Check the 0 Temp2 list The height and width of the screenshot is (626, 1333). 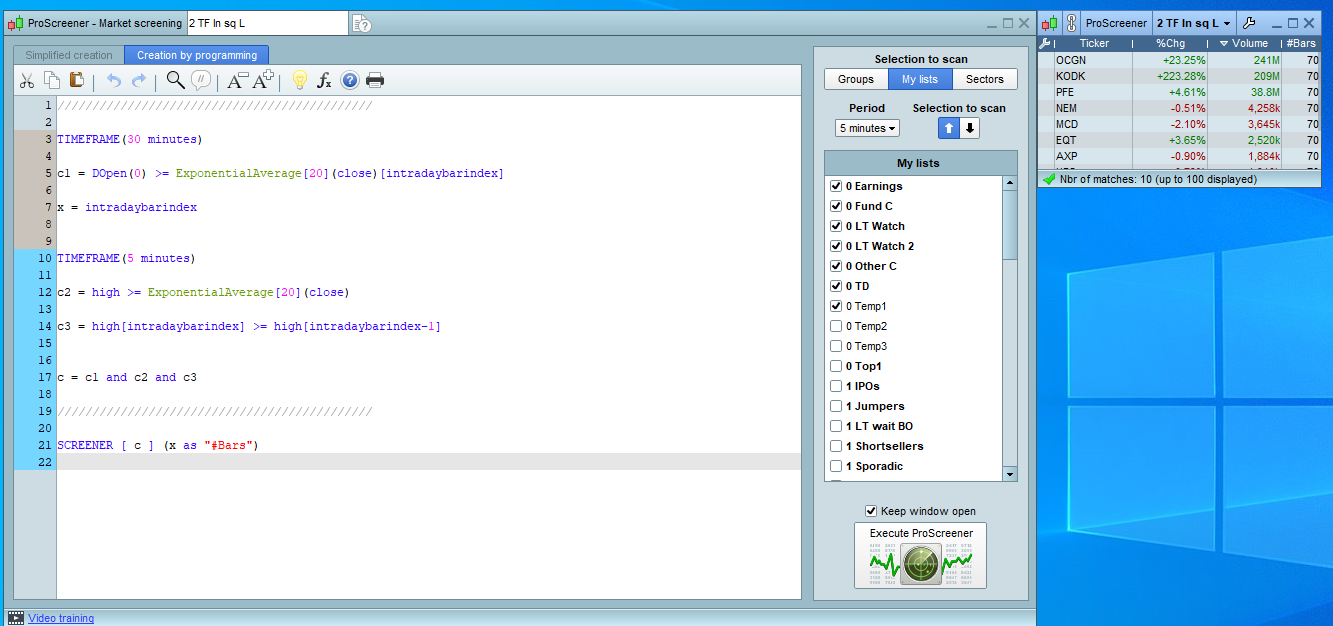[836, 326]
